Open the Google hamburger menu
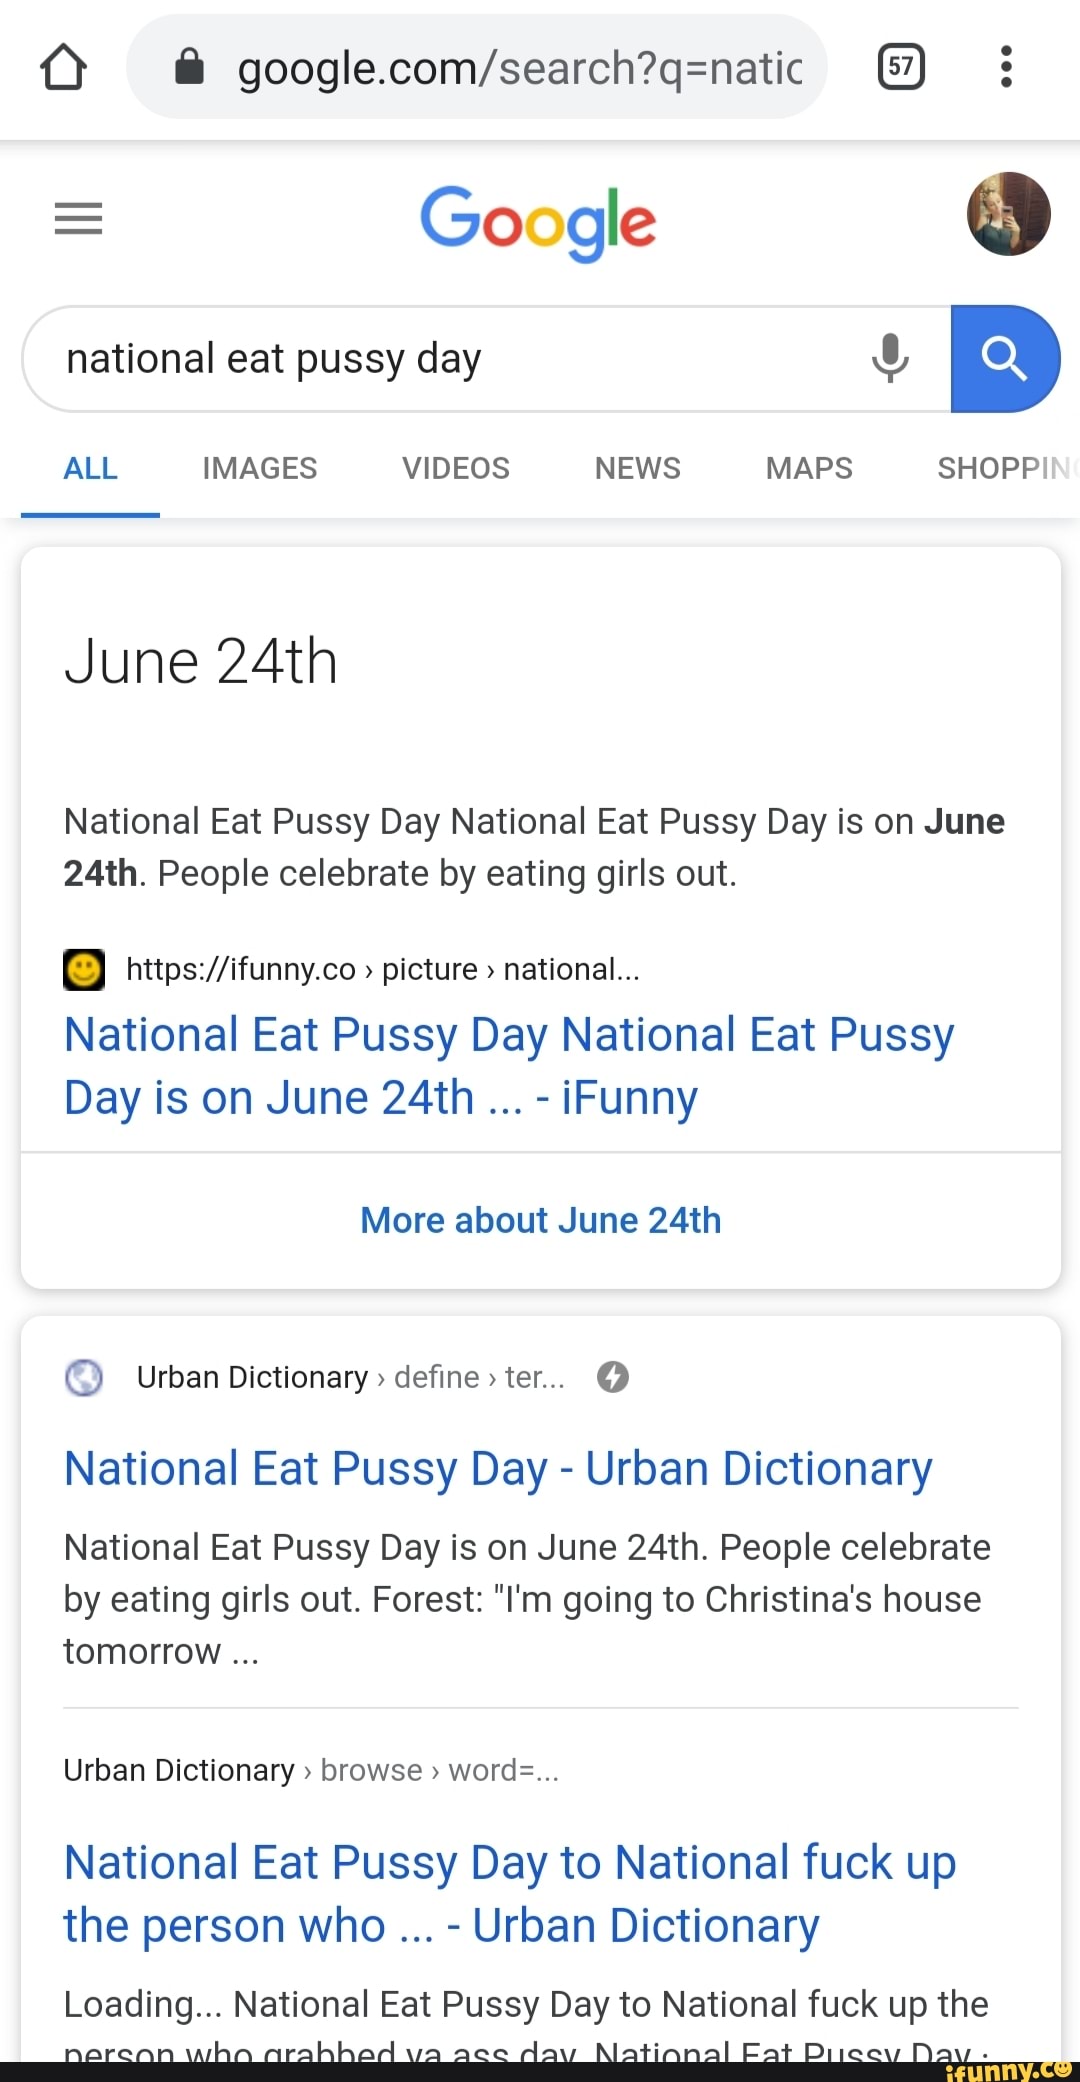1080x2082 pixels. [78, 218]
